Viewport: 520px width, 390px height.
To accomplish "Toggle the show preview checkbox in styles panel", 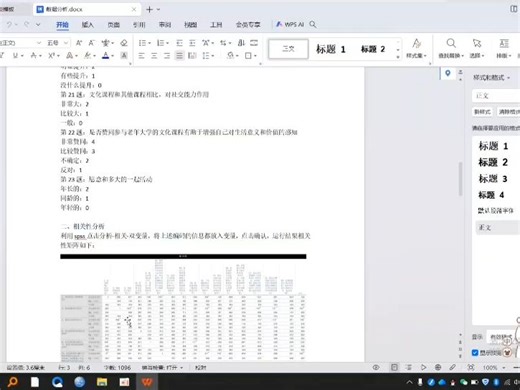I will coord(475,353).
